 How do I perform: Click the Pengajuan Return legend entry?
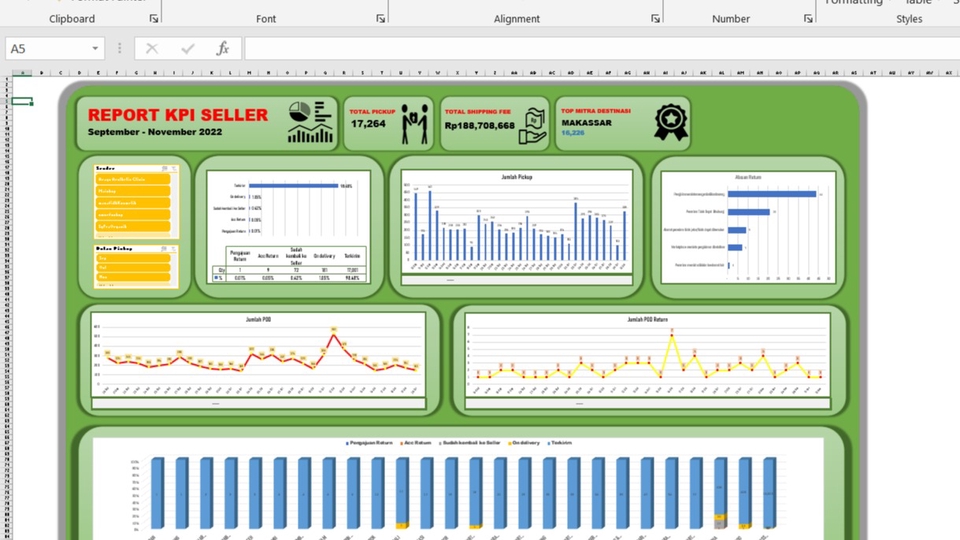(369, 443)
